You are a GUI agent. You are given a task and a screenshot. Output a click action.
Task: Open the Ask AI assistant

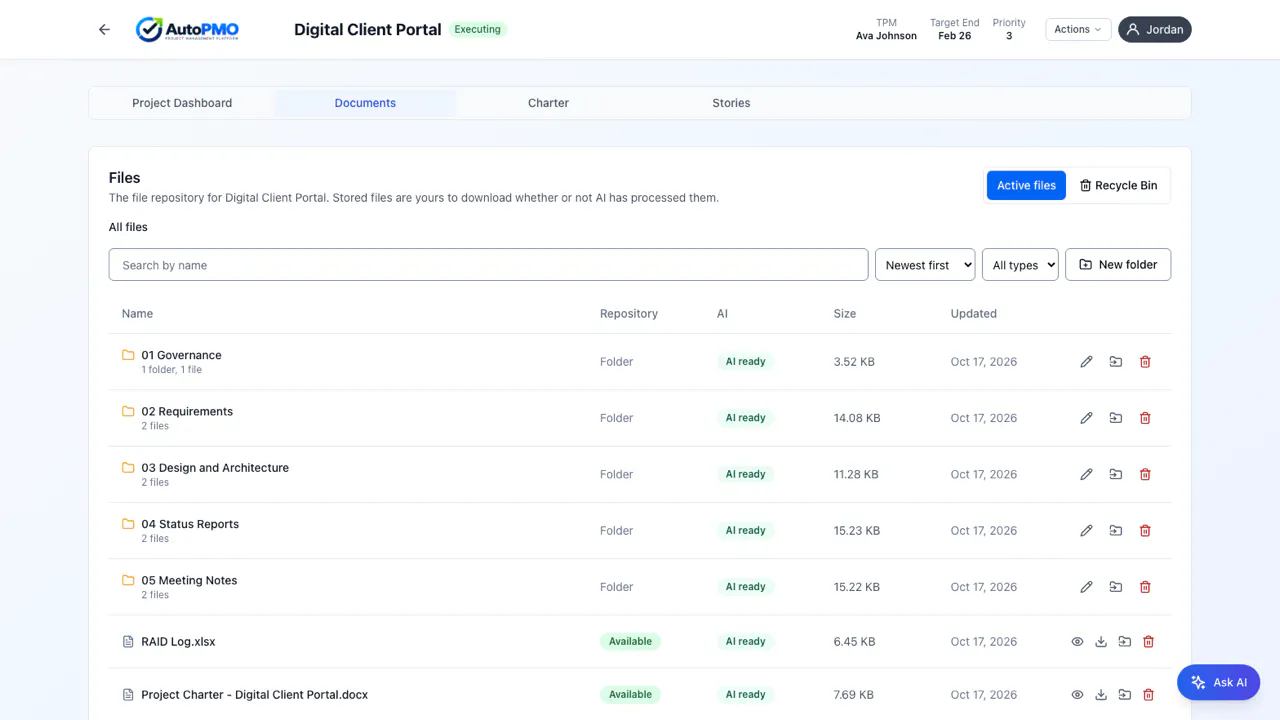coord(1218,682)
